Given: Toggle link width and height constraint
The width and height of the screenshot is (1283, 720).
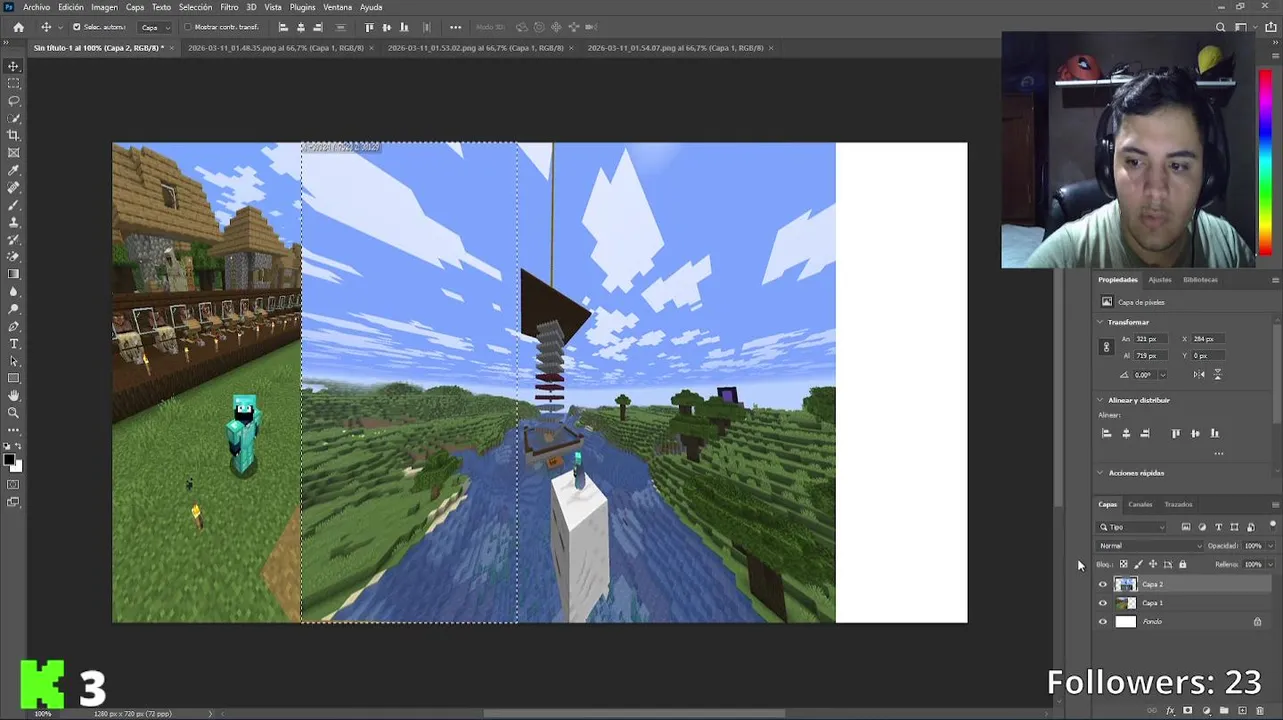Looking at the screenshot, I should point(1106,347).
